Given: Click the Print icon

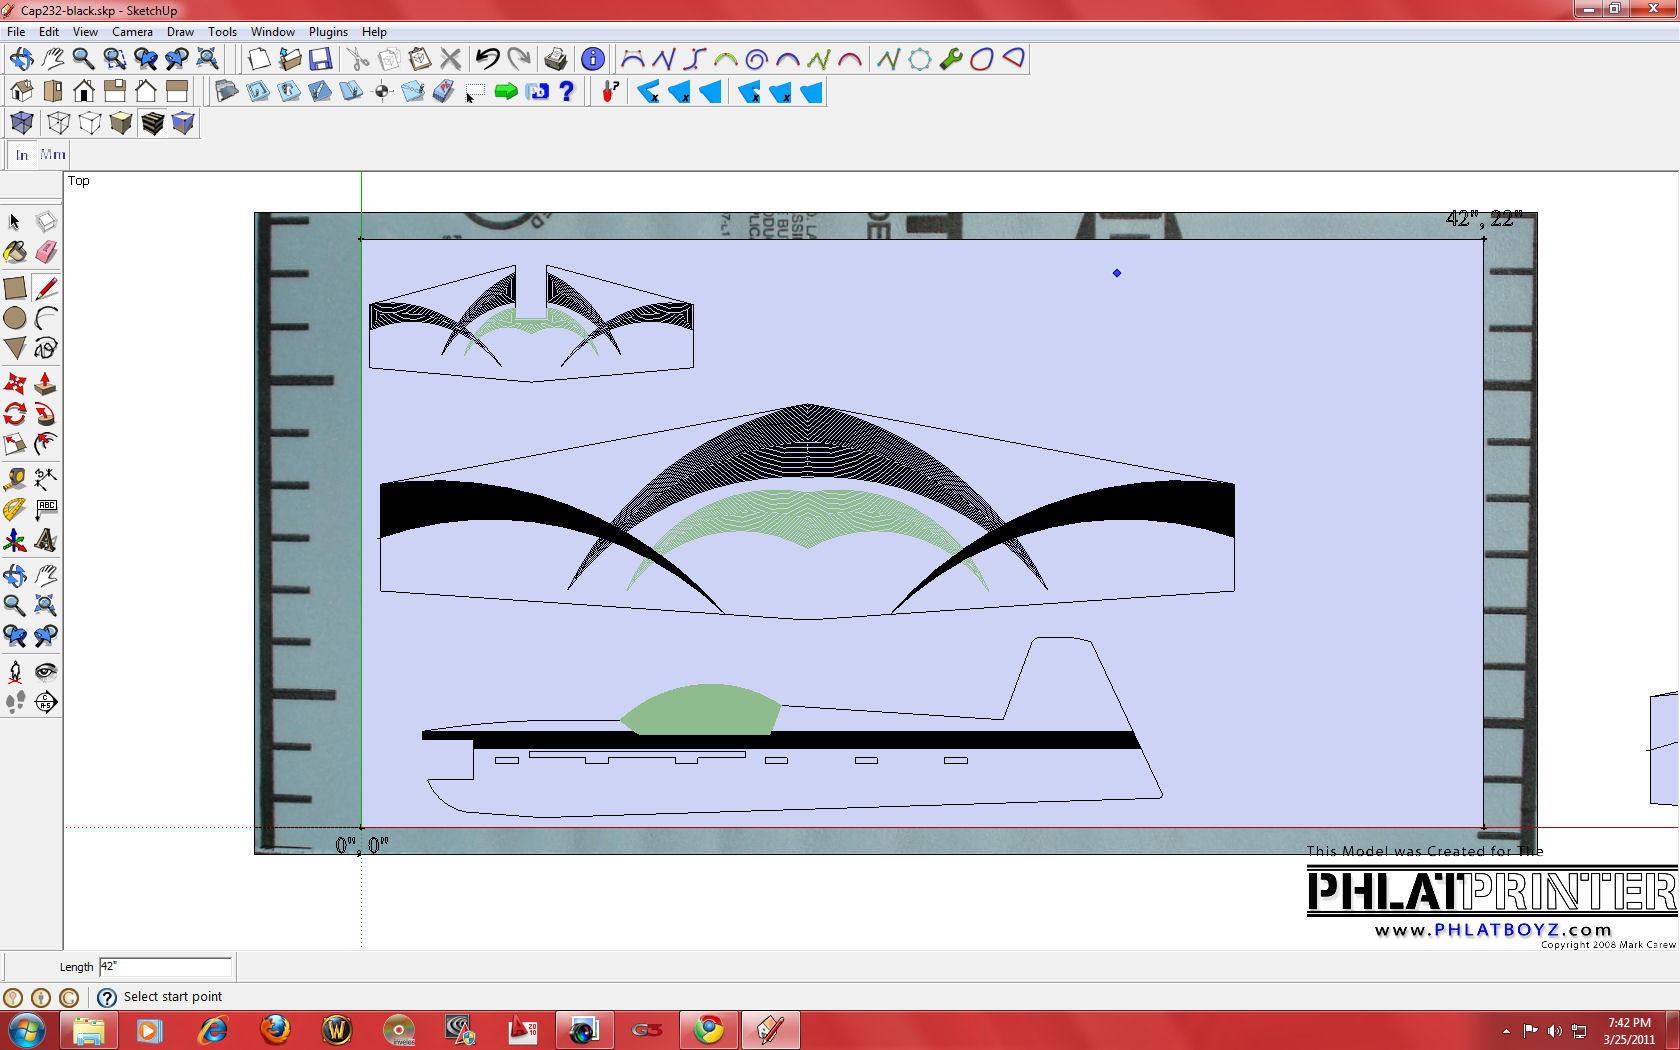Looking at the screenshot, I should 556,59.
